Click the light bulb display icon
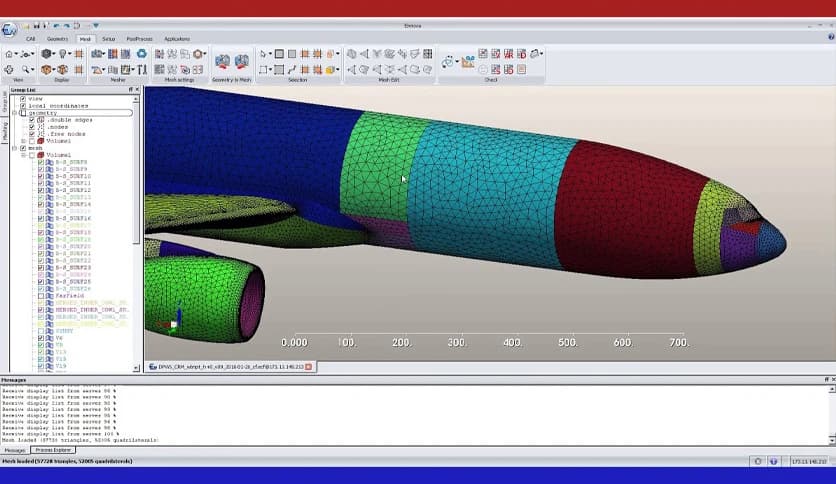This screenshot has height=484, width=836. point(63,54)
